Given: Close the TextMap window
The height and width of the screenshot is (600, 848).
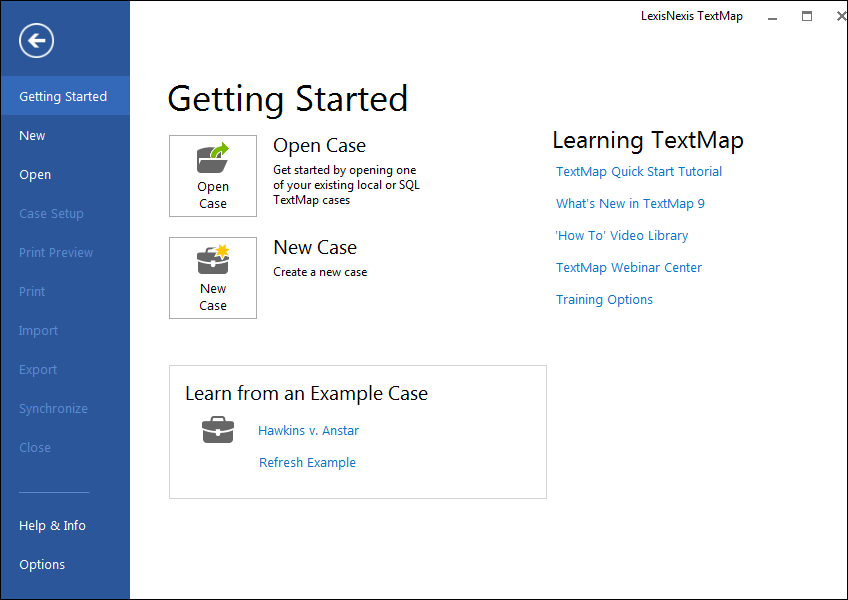Looking at the screenshot, I should point(840,16).
